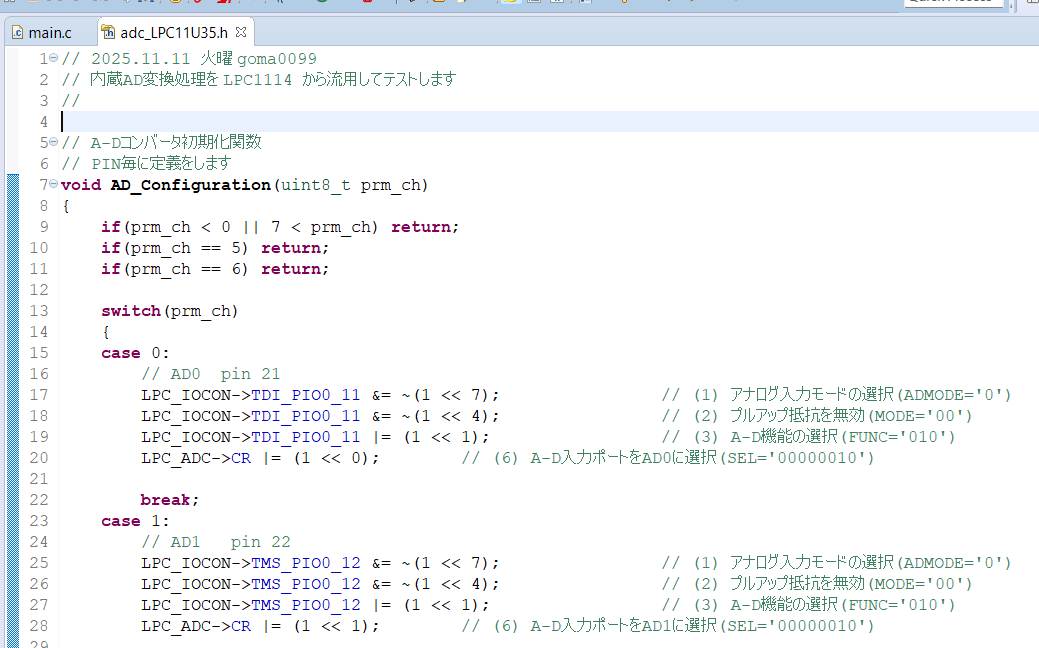Click TDI_PIO0_11 on line 17
1039x648 pixels.
pyautogui.click(x=305, y=395)
